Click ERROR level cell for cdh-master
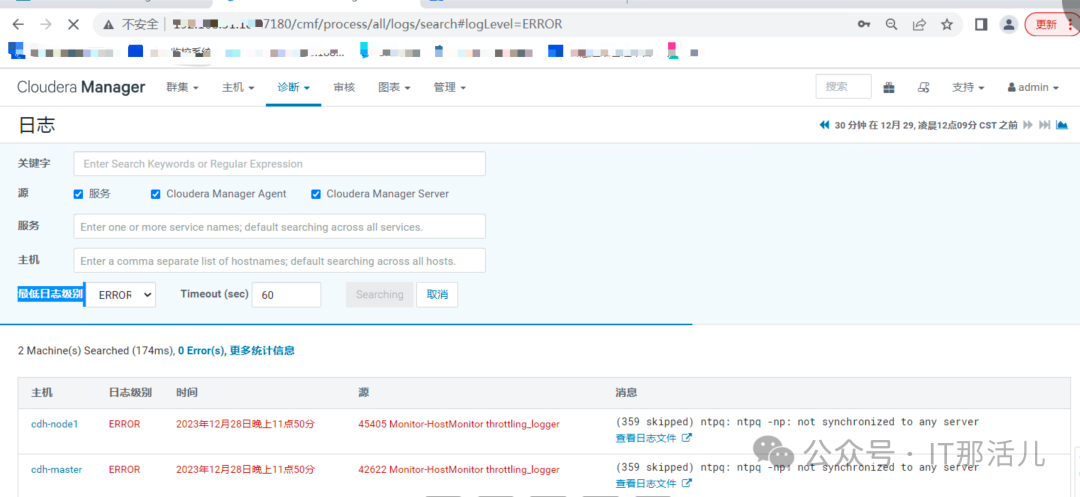 pos(124,469)
